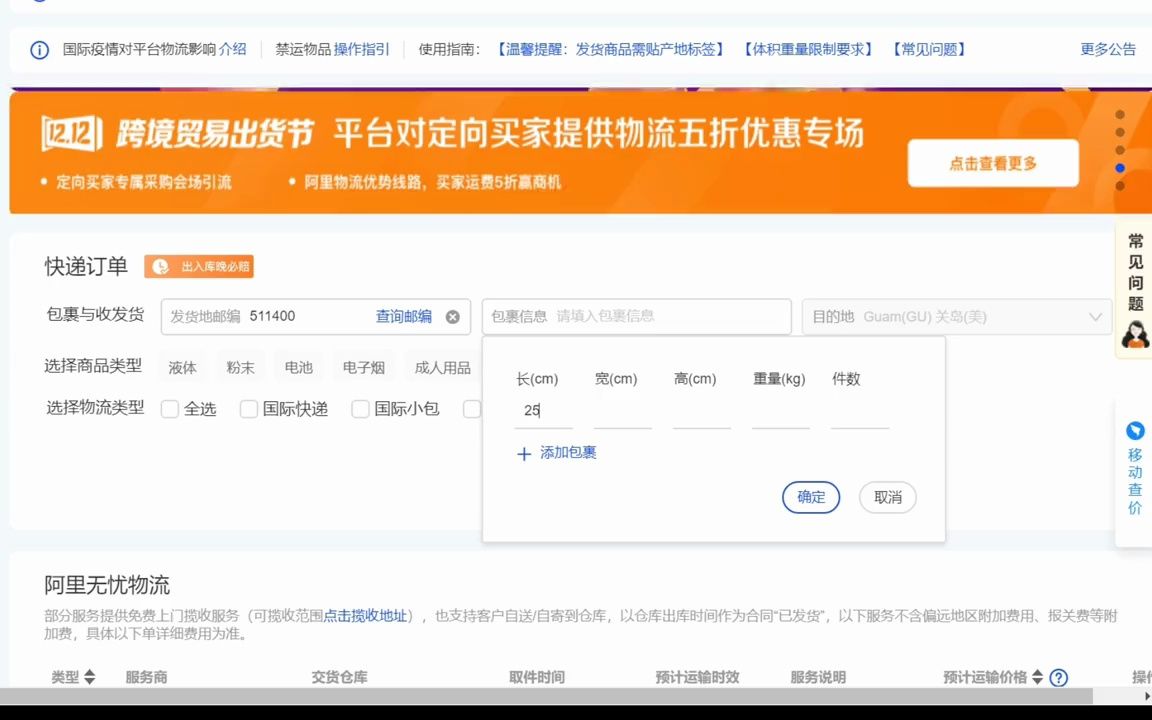Open the 介绍 link for 国际疫情
The width and height of the screenshot is (1152, 720).
232,49
